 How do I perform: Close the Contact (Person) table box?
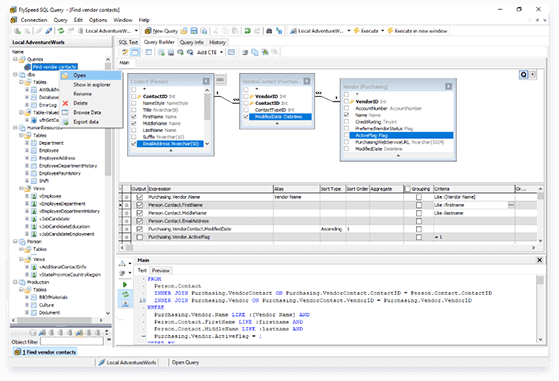(206, 81)
